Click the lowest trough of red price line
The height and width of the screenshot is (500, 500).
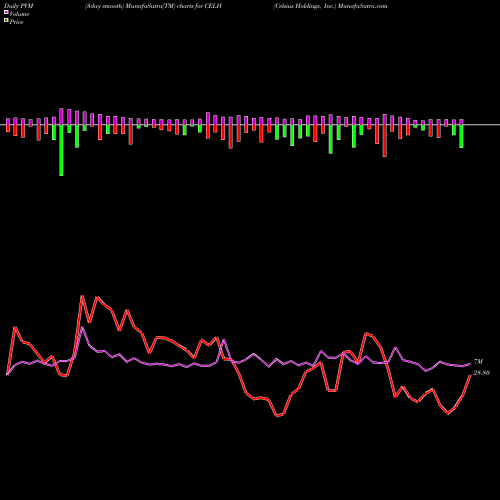[x=277, y=416]
